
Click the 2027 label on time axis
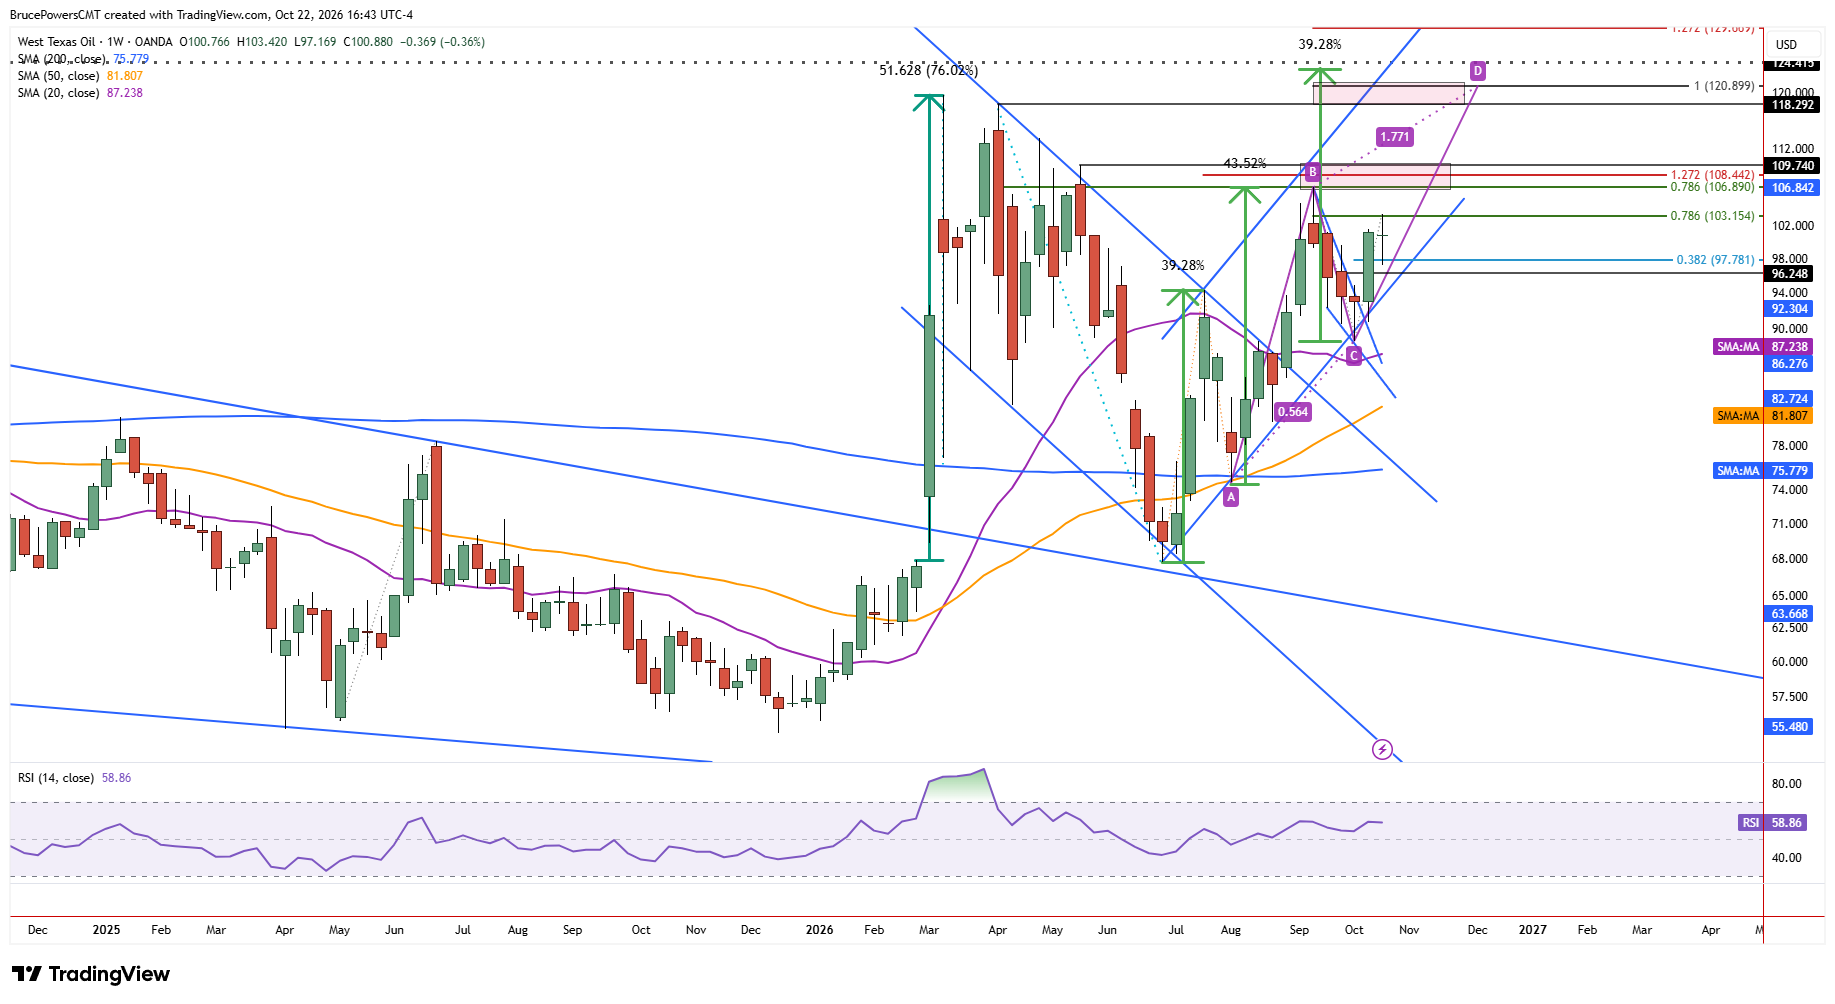(x=1532, y=930)
